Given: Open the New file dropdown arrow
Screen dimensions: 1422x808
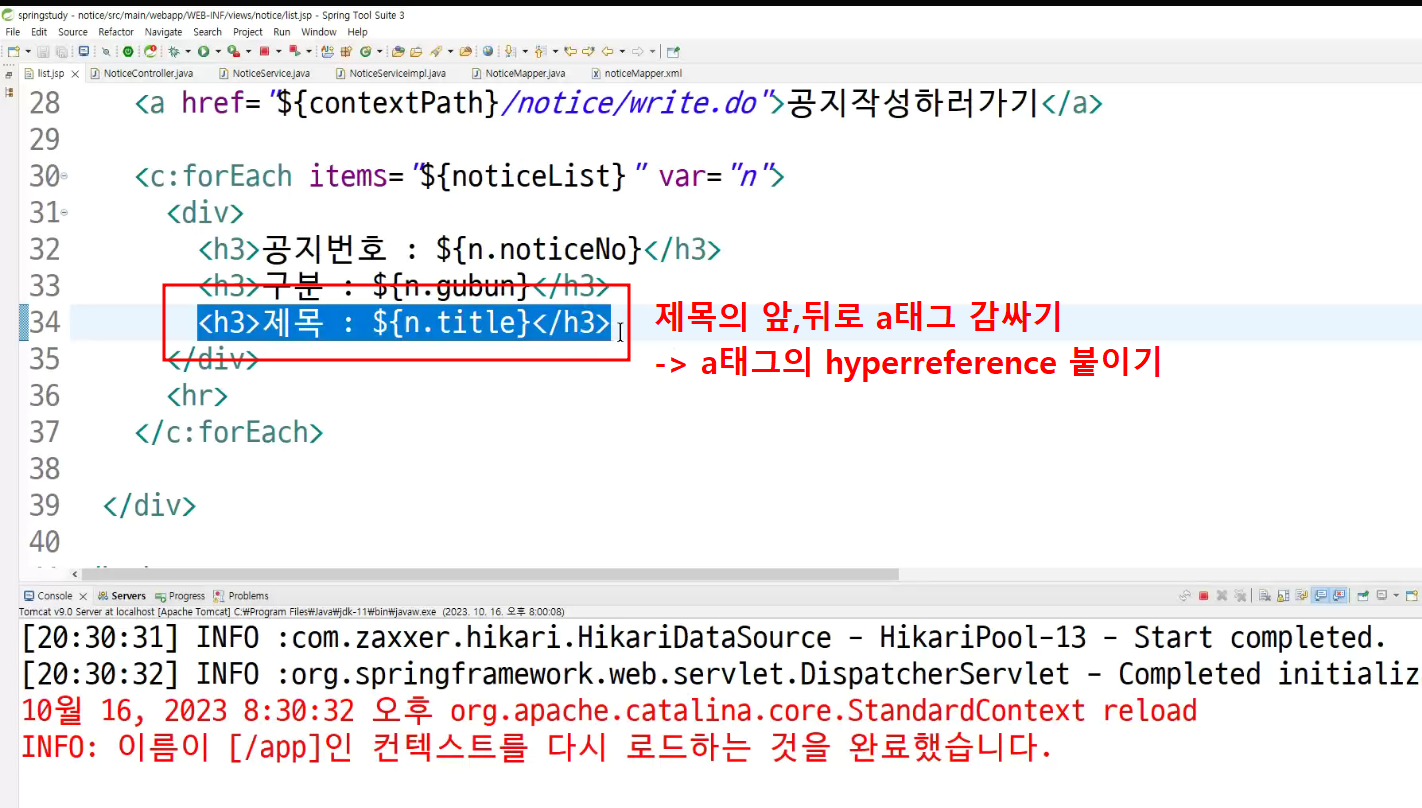Looking at the screenshot, I should click(x=28, y=51).
